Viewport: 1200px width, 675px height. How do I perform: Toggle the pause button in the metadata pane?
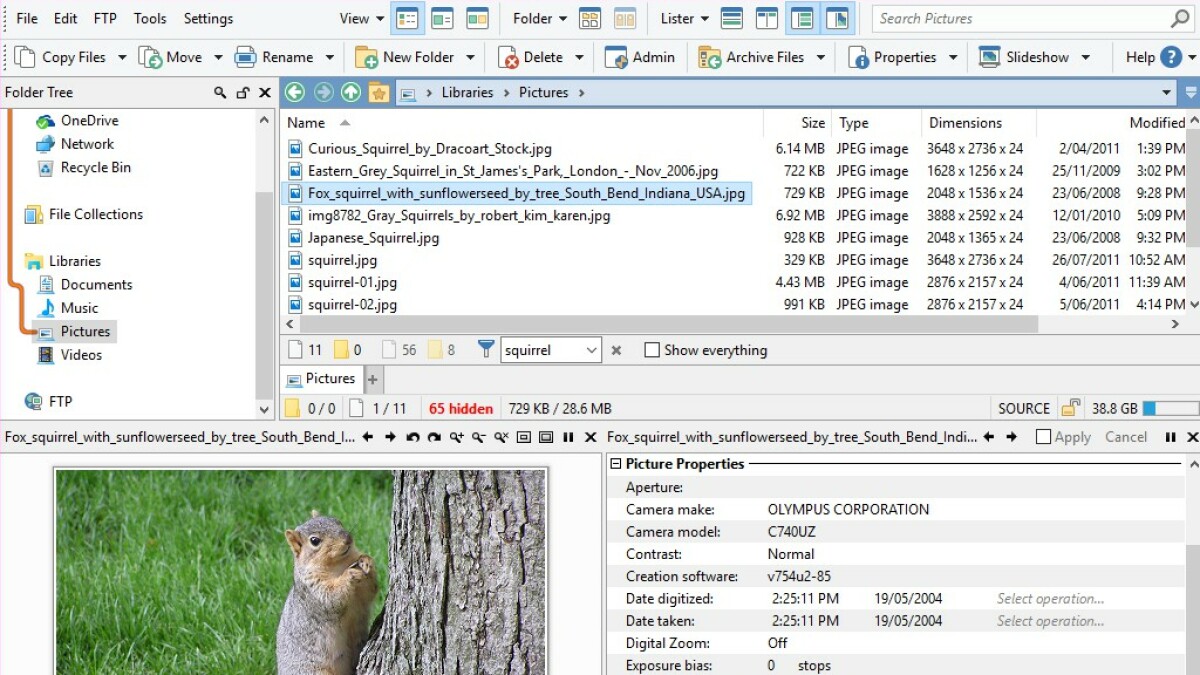pos(1170,437)
